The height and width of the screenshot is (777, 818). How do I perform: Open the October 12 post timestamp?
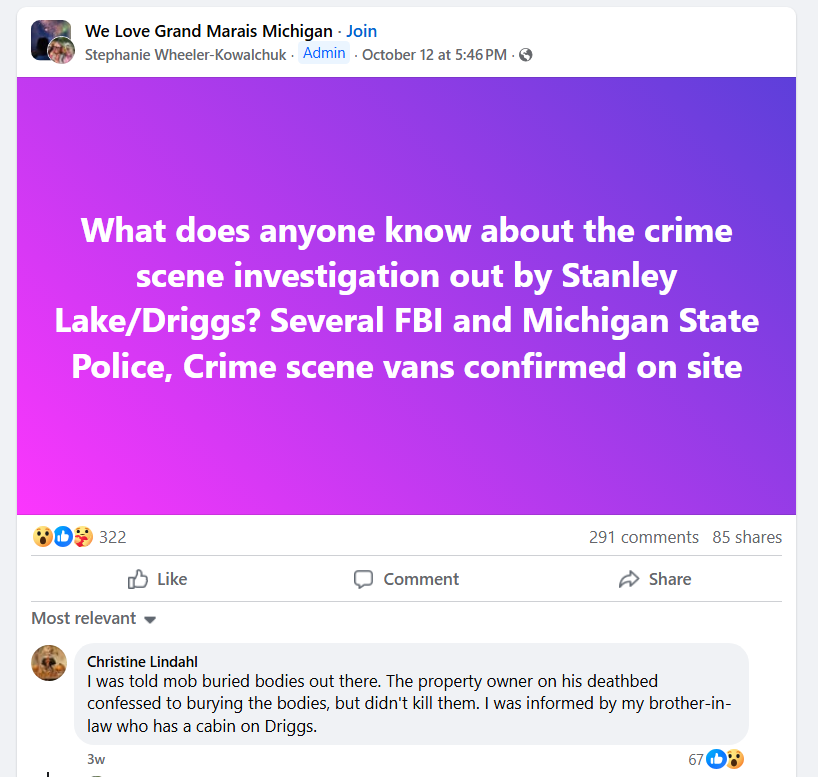pos(434,54)
